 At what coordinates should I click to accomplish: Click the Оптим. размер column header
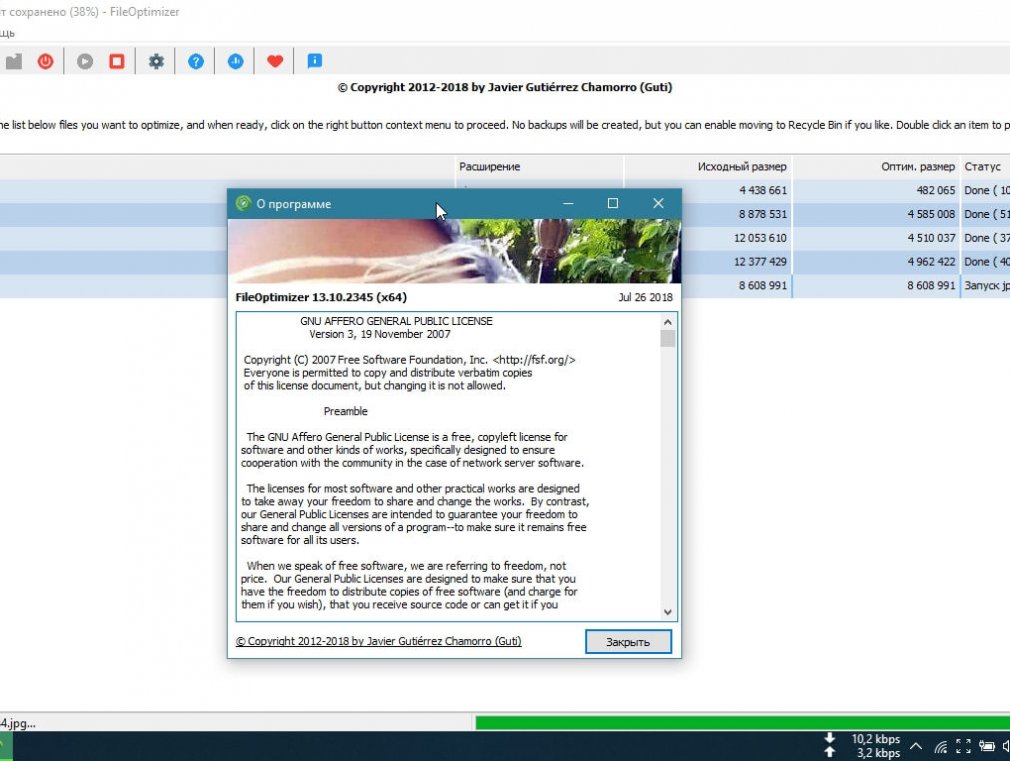(875, 167)
